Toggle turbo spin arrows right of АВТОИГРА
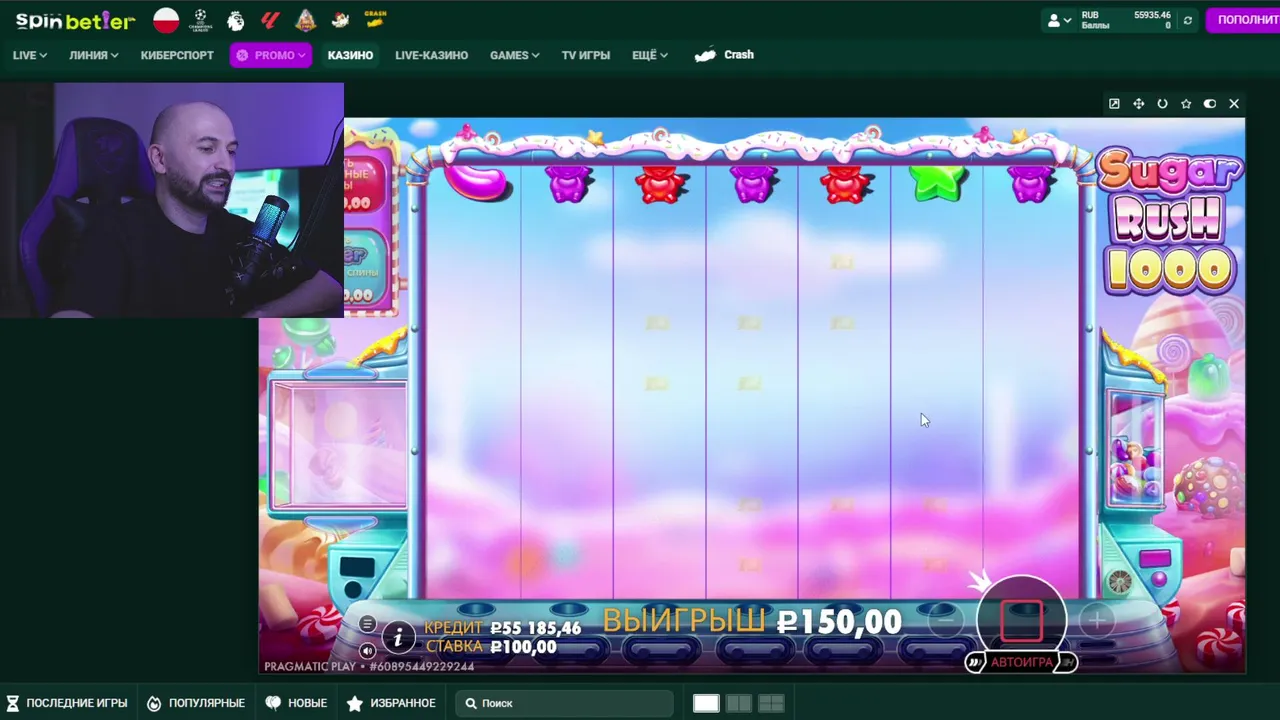 (1068, 662)
